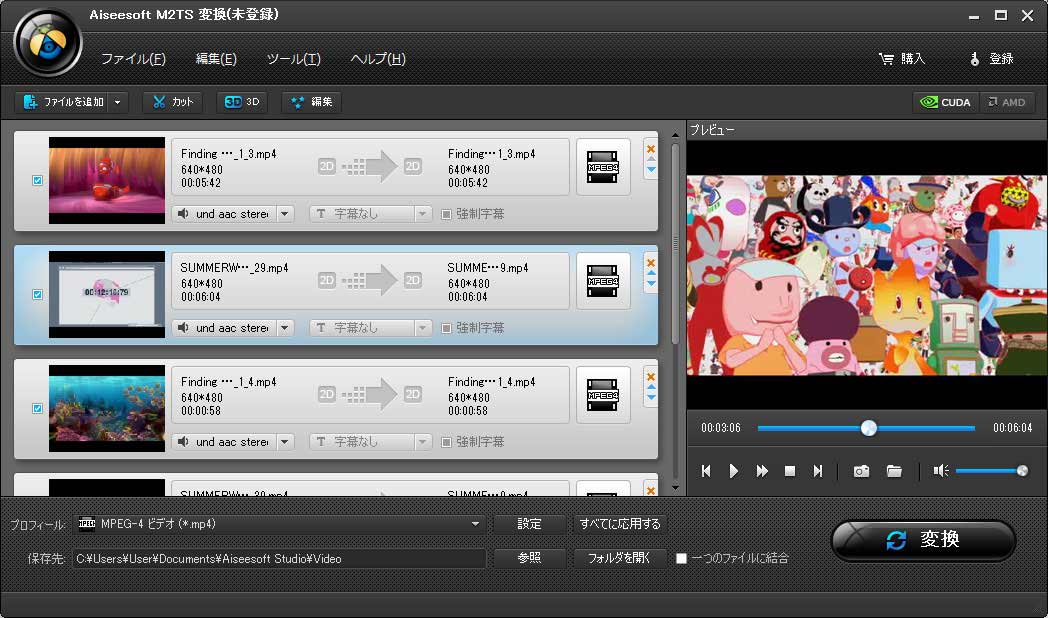Image resolution: width=1048 pixels, height=618 pixels.
Task: Click the preview playback progress slider
Action: [866, 428]
